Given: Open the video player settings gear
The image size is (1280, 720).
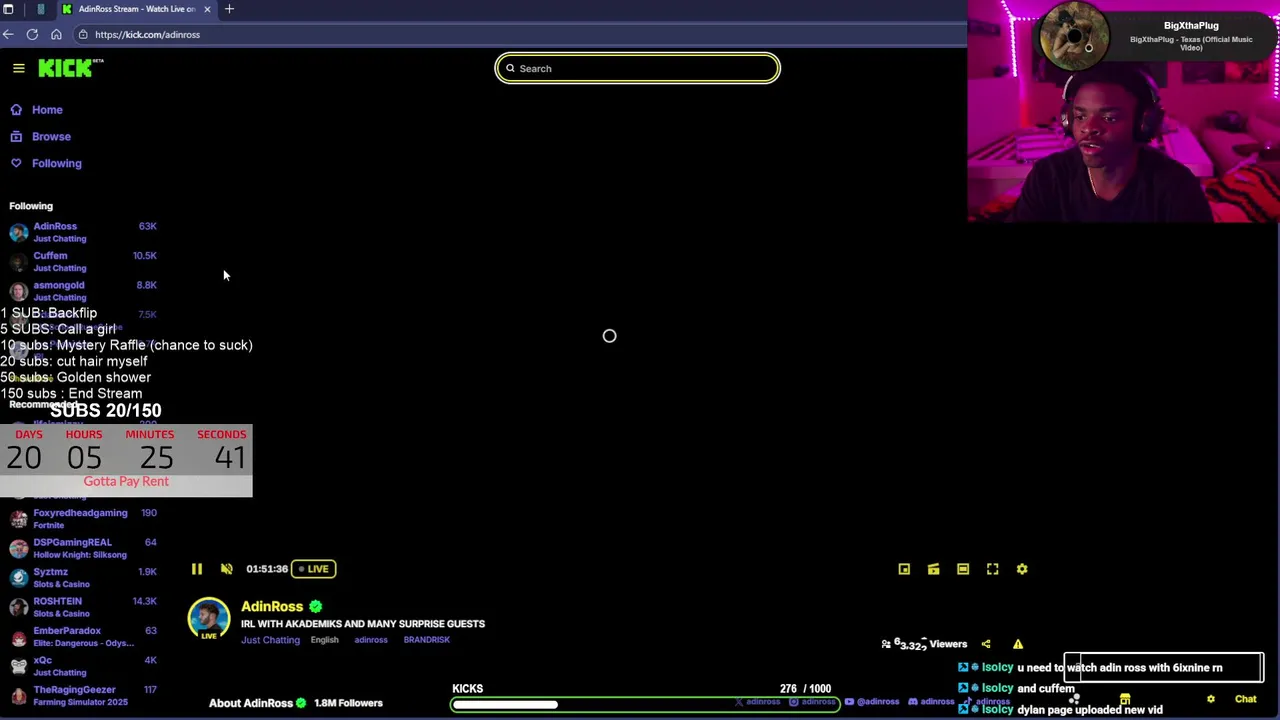Looking at the screenshot, I should pyautogui.click(x=1022, y=569).
